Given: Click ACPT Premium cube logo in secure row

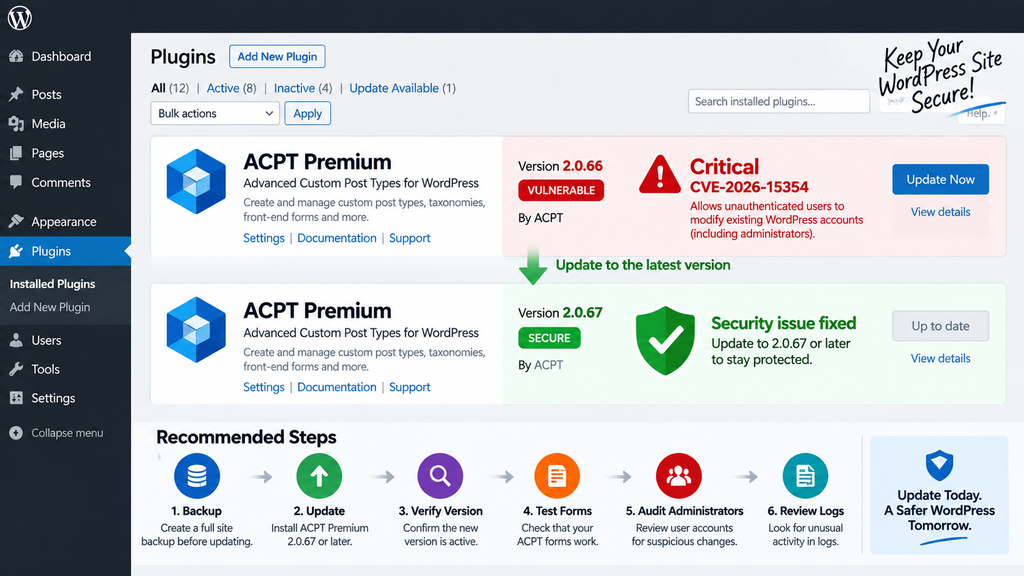Looking at the screenshot, I should [196, 330].
